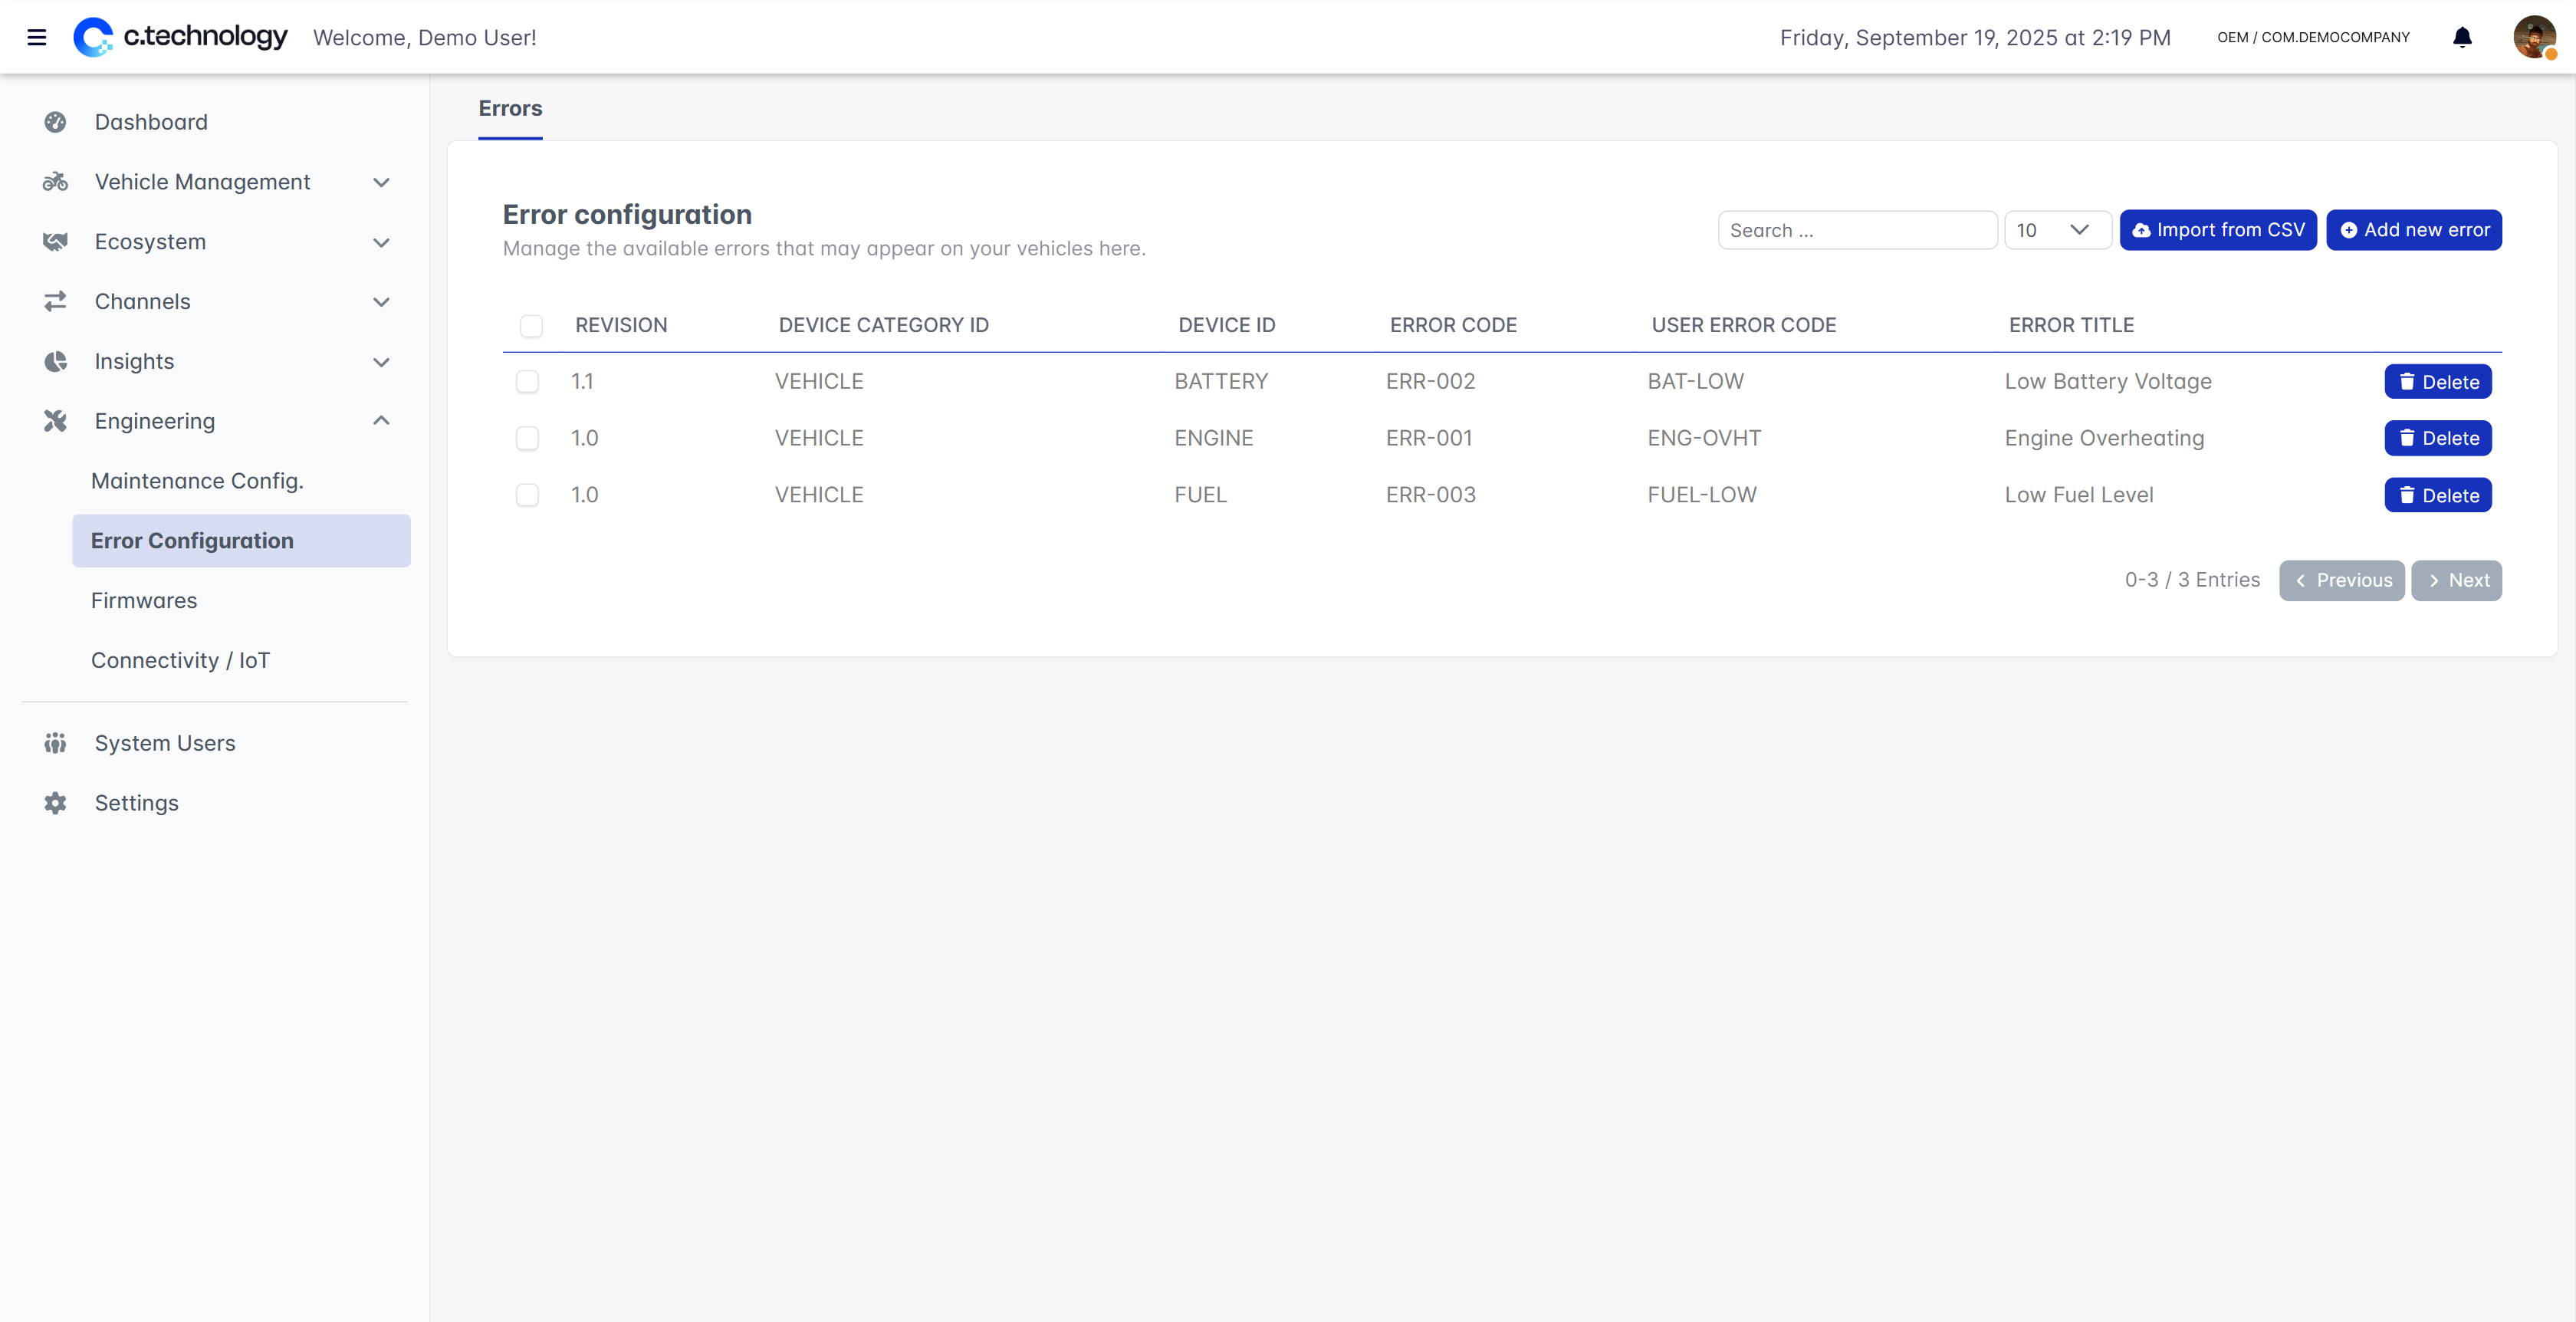Screen dimensions: 2576x1322
Task: Open the page size dropdown showing 10
Action: pos(2057,230)
